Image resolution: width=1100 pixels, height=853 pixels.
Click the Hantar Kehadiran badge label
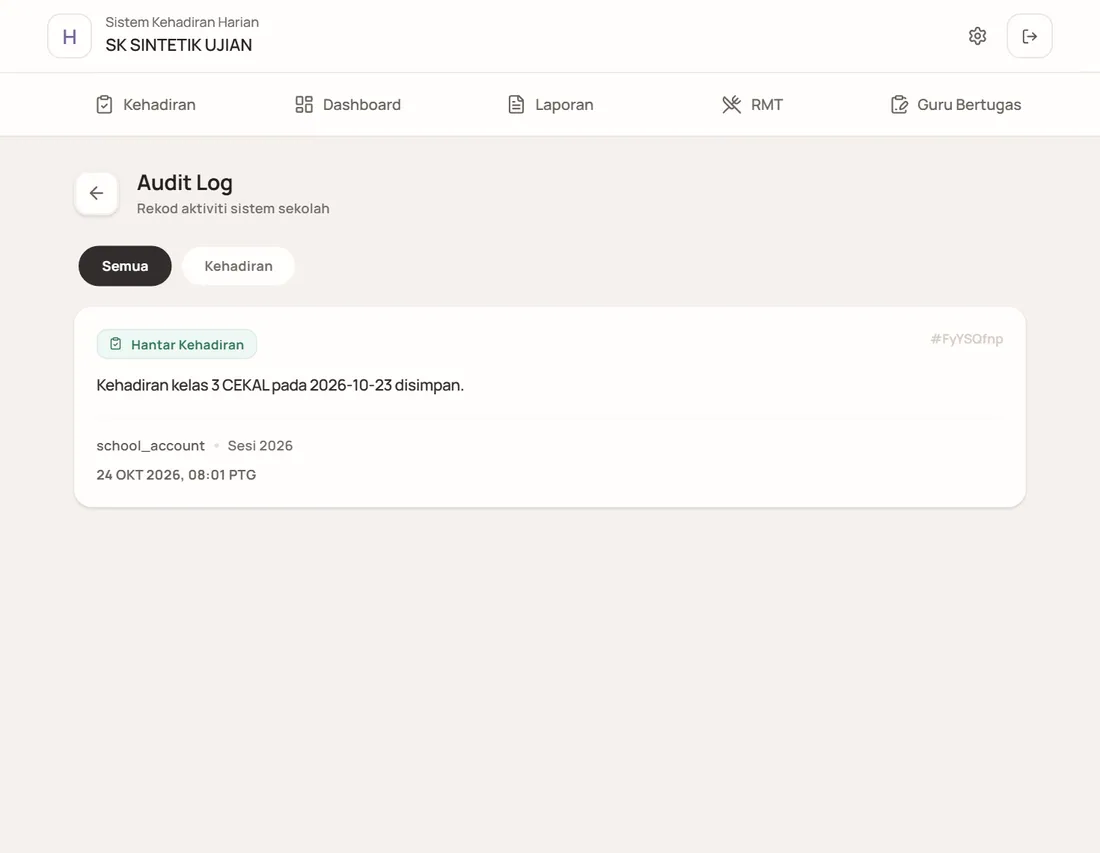177,344
